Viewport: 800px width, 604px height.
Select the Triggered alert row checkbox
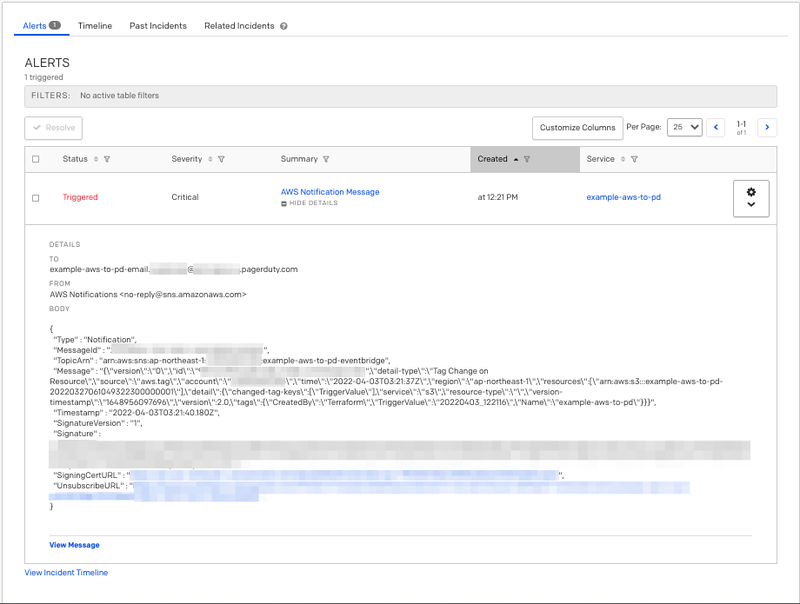[36, 198]
